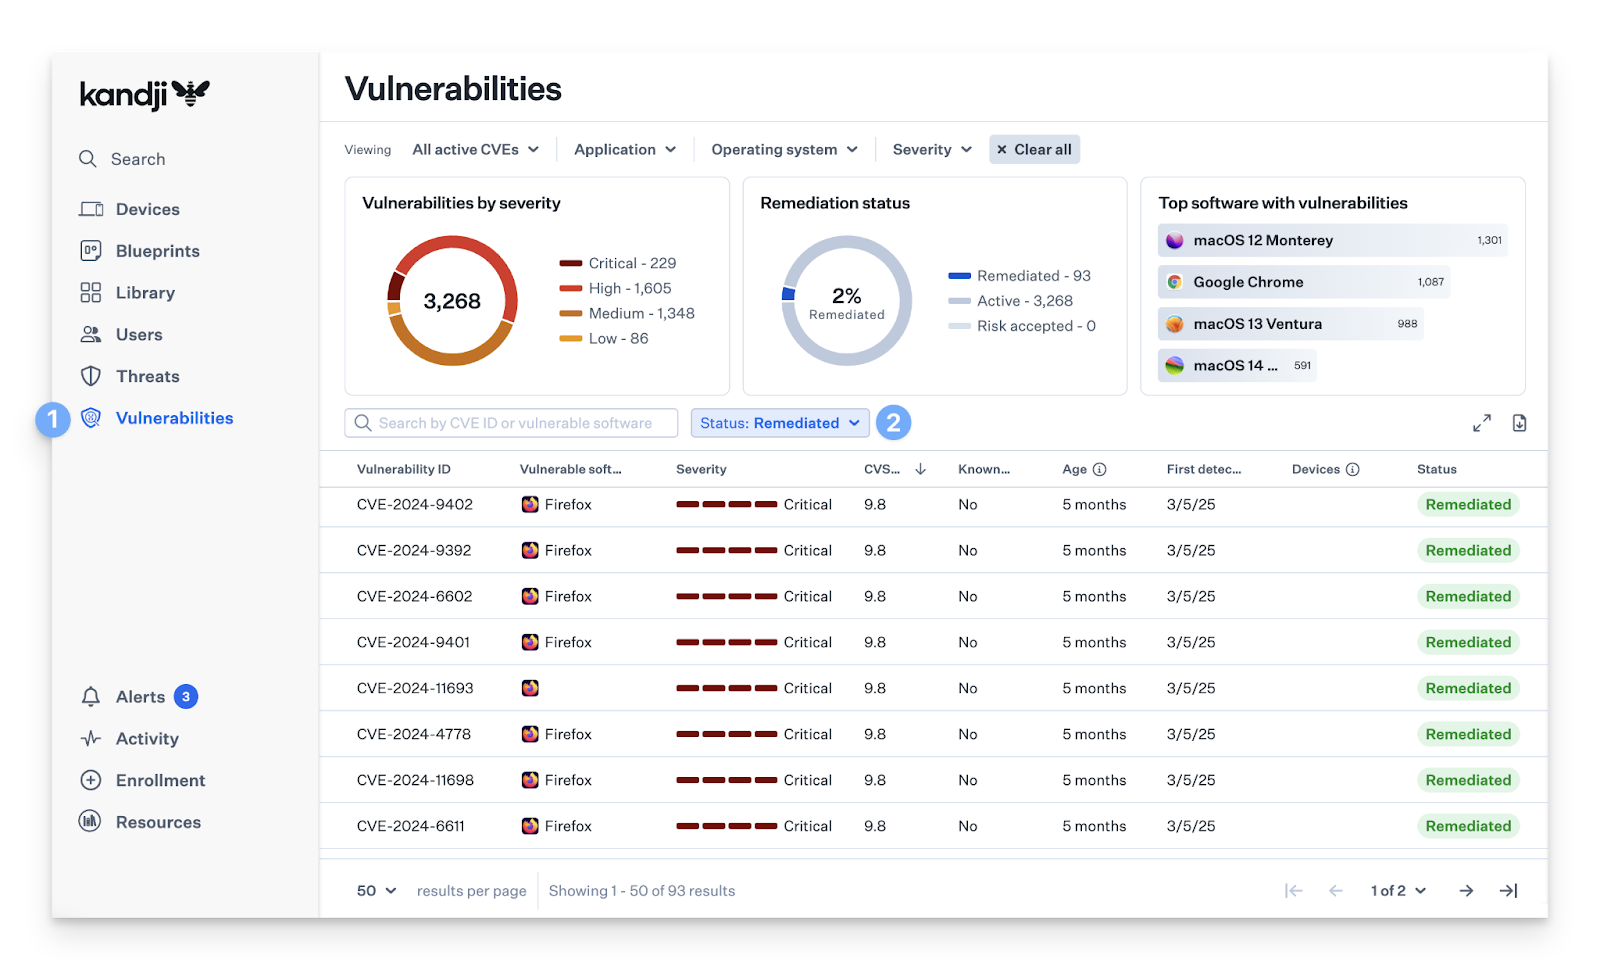Expand the All active CVEs dropdown
1600x970 pixels.
click(x=475, y=149)
